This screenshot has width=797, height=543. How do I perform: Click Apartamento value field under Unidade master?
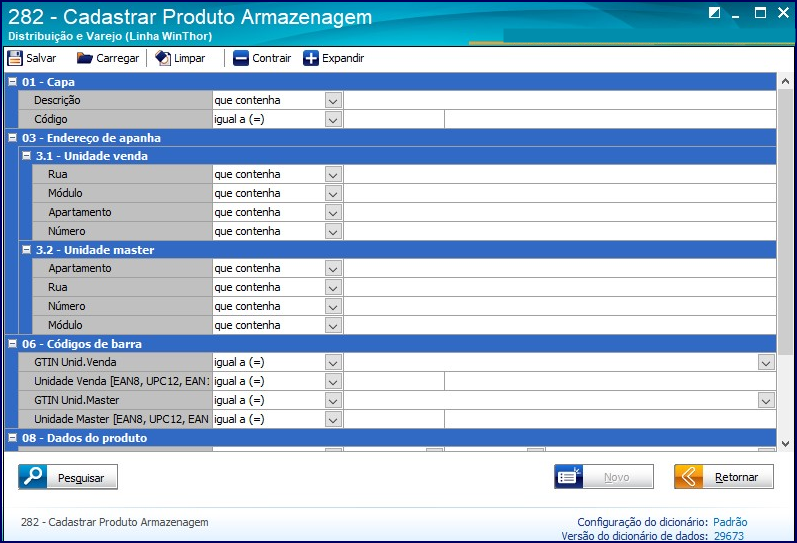(560, 268)
